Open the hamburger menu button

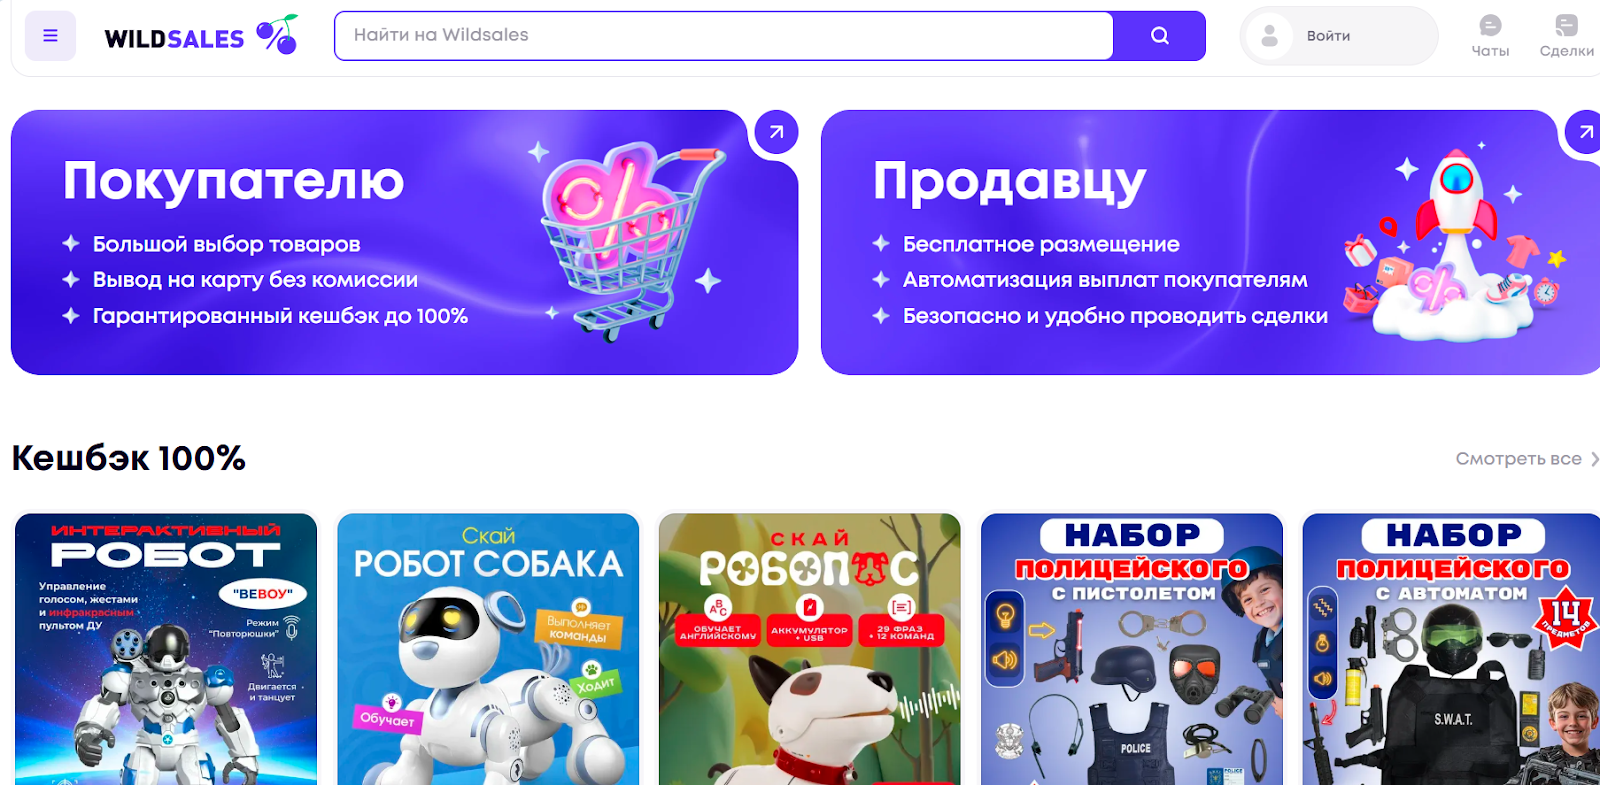click(x=50, y=36)
